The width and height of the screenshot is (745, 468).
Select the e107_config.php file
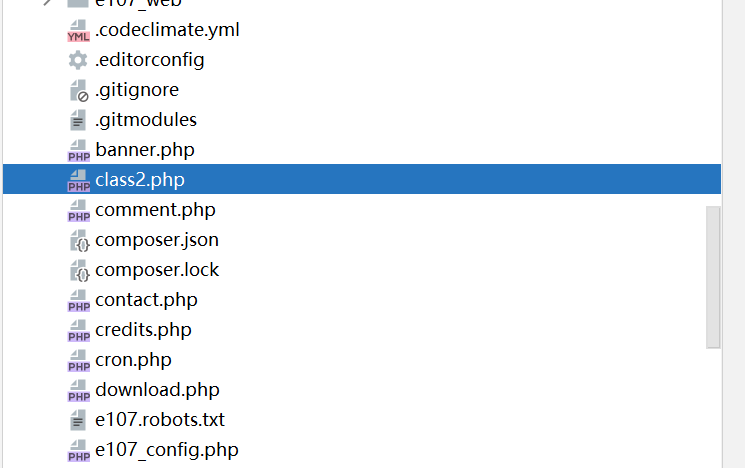coord(166,450)
